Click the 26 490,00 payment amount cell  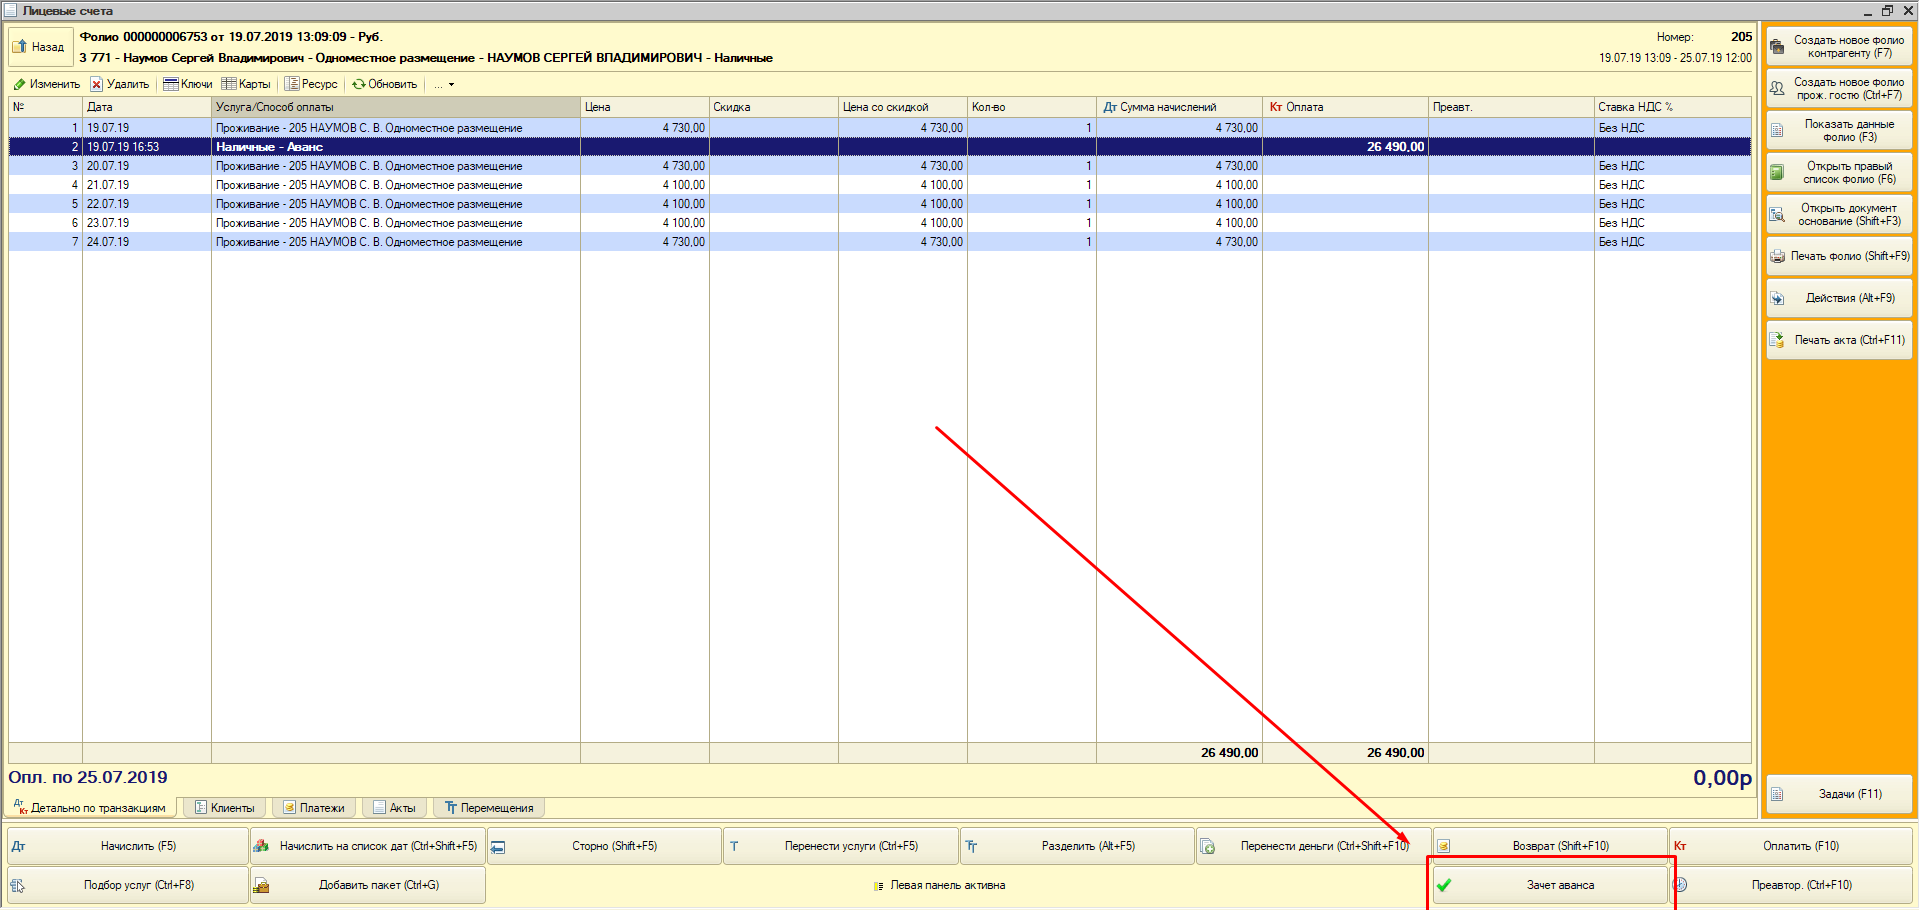pos(1346,147)
